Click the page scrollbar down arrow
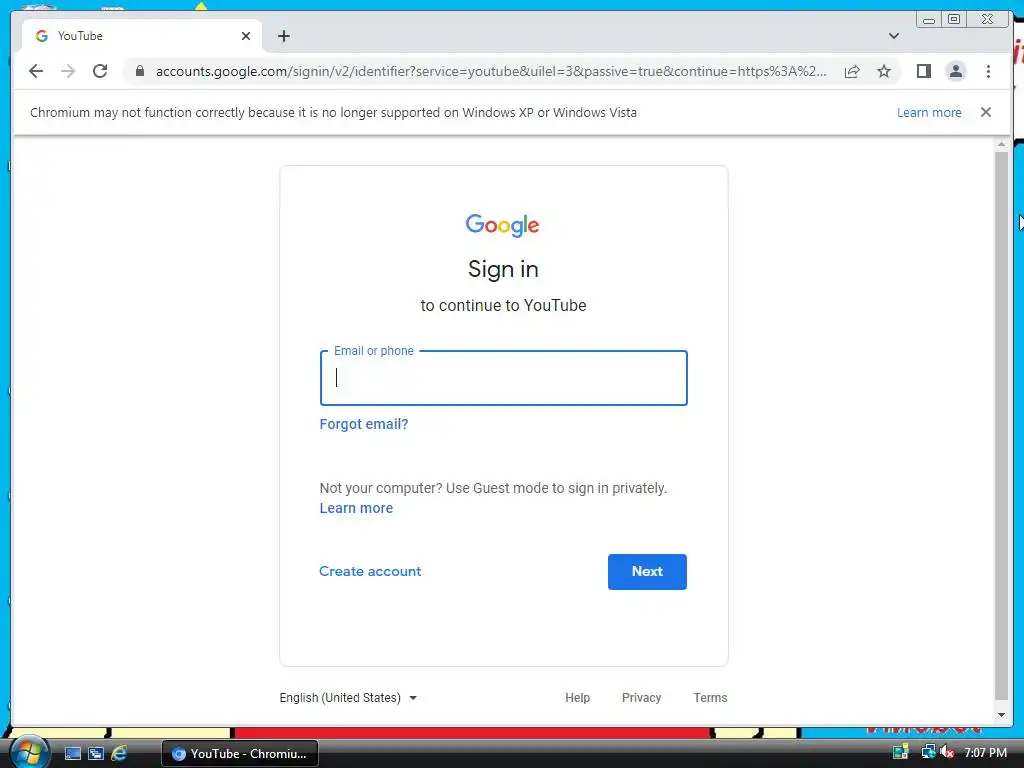The image size is (1024, 768). tap(1001, 714)
